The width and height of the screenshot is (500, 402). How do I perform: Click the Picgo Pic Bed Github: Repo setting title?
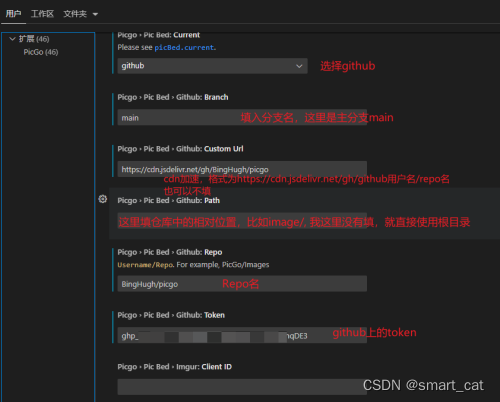click(170, 252)
